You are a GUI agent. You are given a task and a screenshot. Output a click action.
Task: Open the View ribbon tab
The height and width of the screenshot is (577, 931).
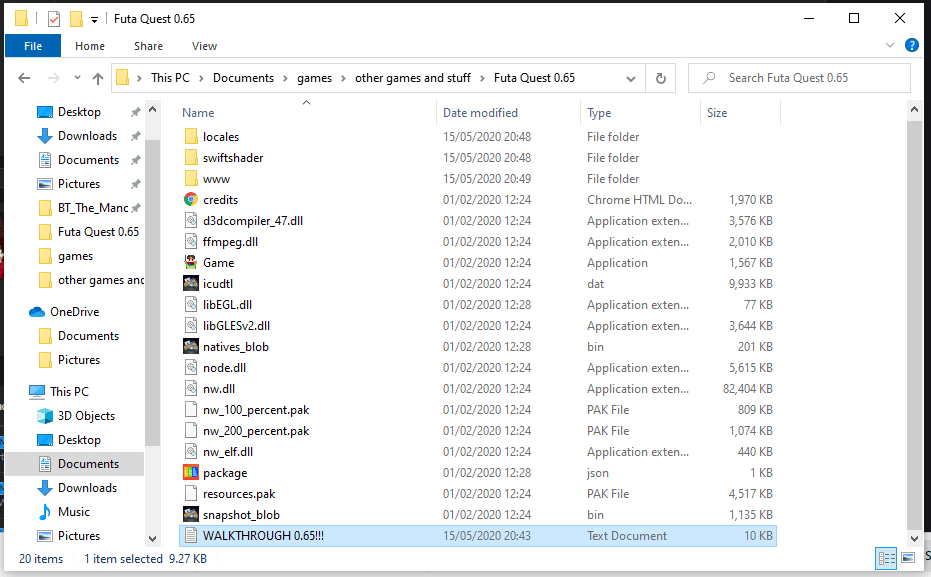coord(204,46)
